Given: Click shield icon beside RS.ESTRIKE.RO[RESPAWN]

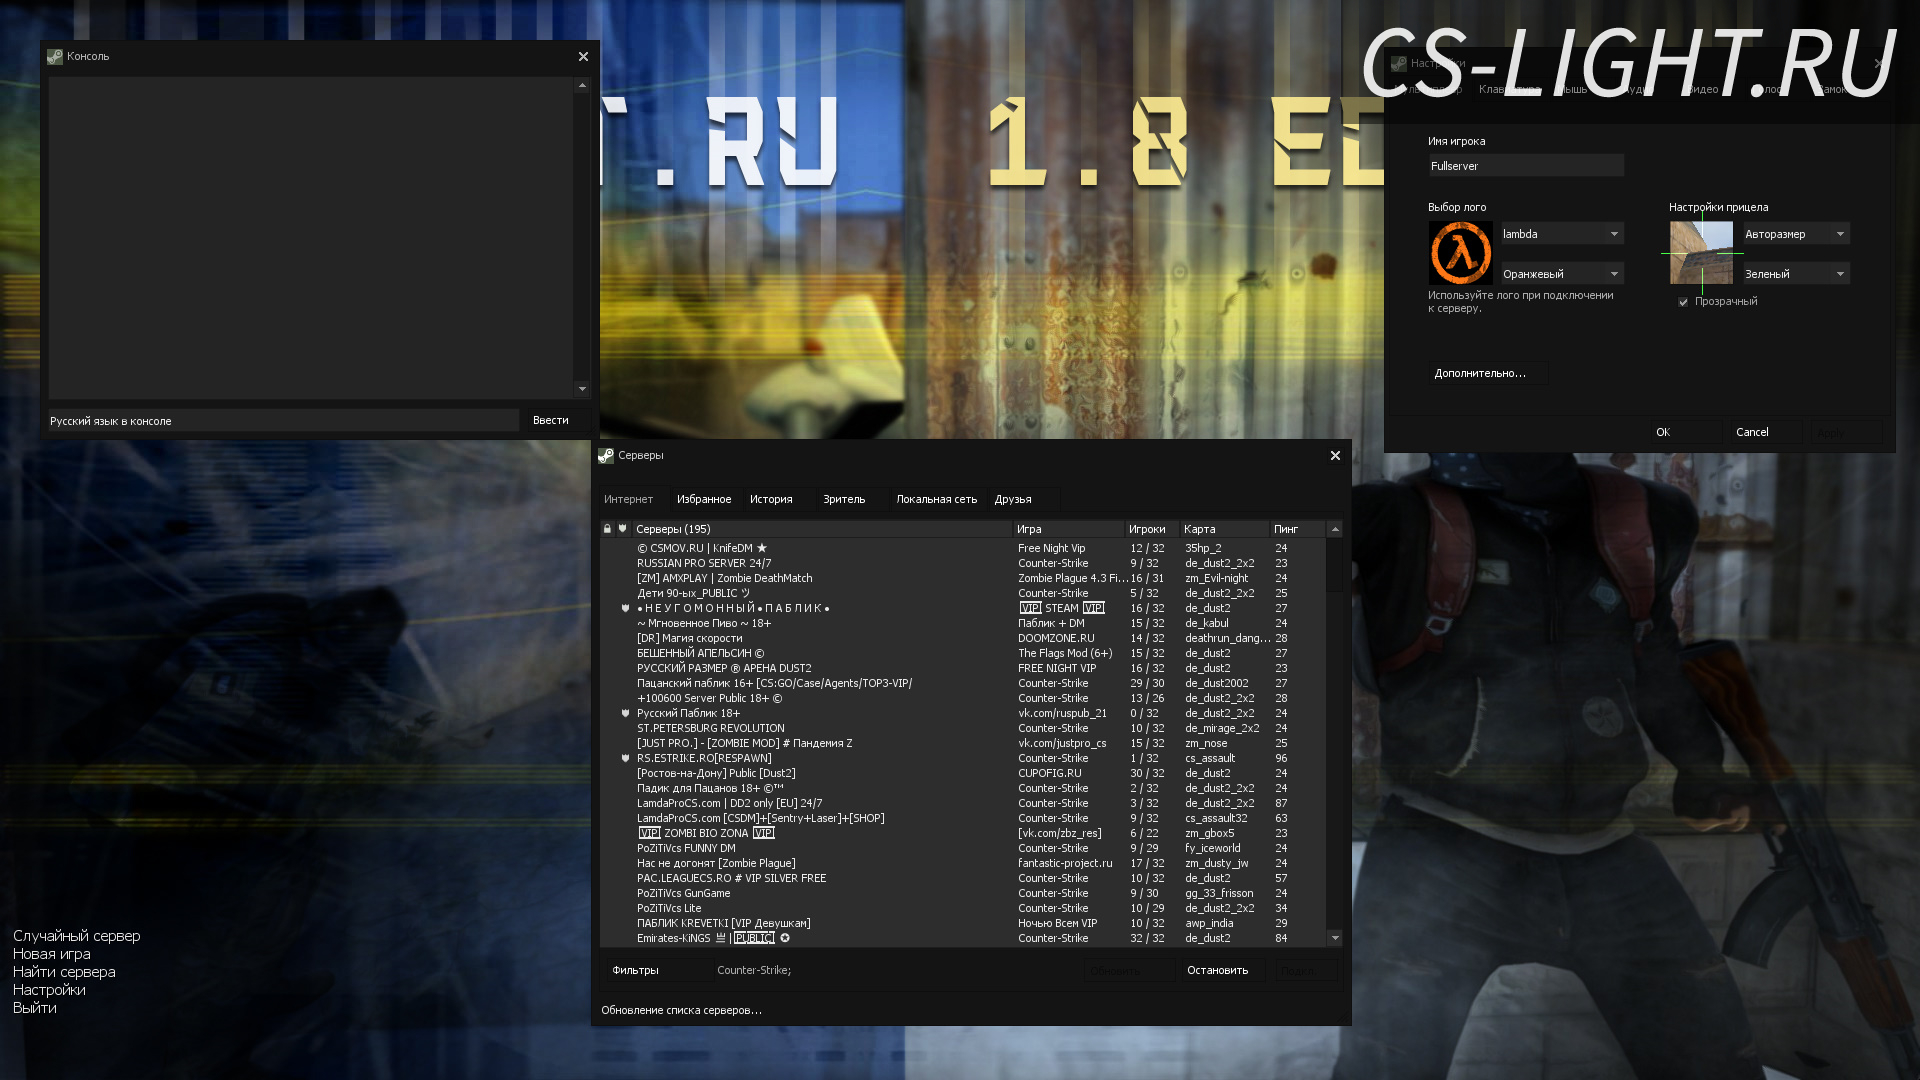Looking at the screenshot, I should point(625,758).
